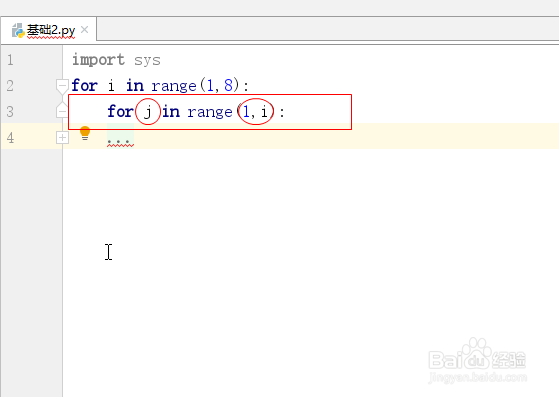The width and height of the screenshot is (559, 397).
Task: Click the Python file icon on tab
Action: point(18,31)
